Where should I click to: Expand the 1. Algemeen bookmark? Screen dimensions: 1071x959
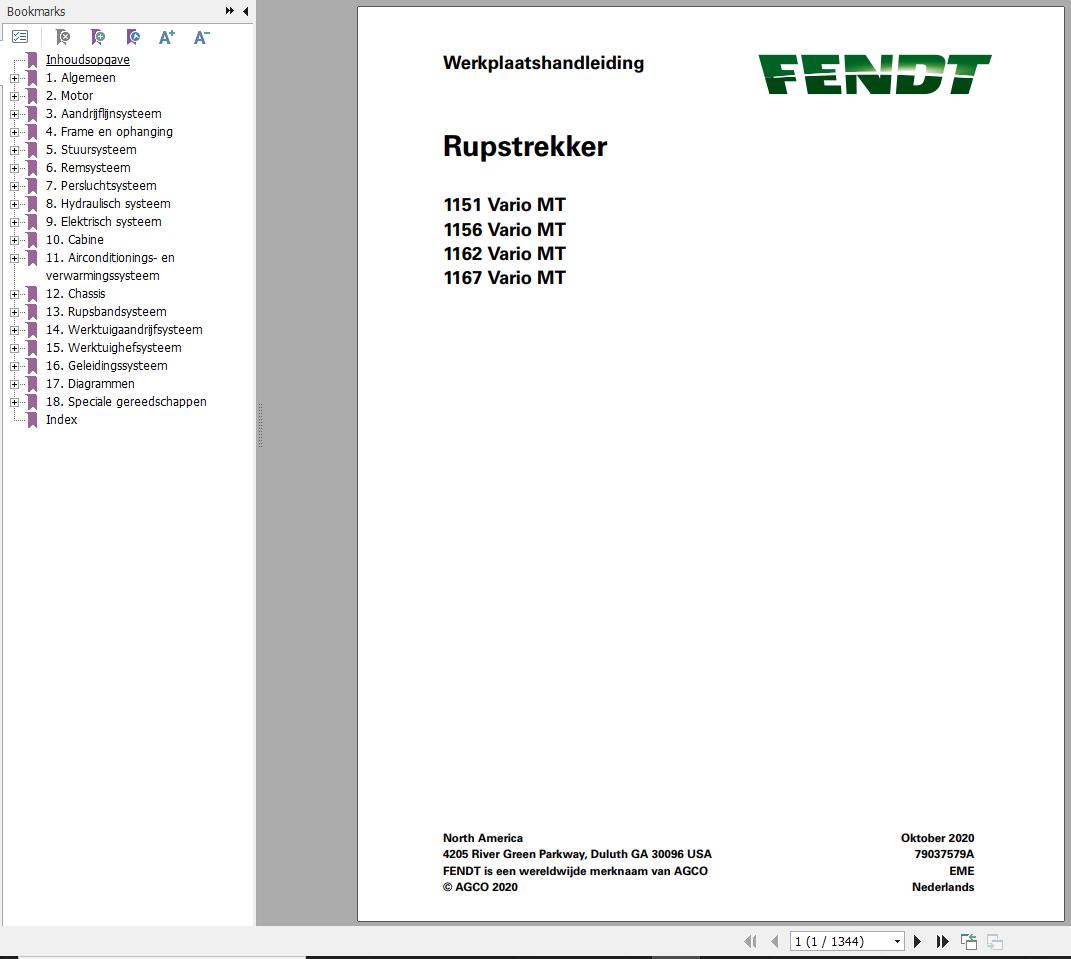[14, 79]
